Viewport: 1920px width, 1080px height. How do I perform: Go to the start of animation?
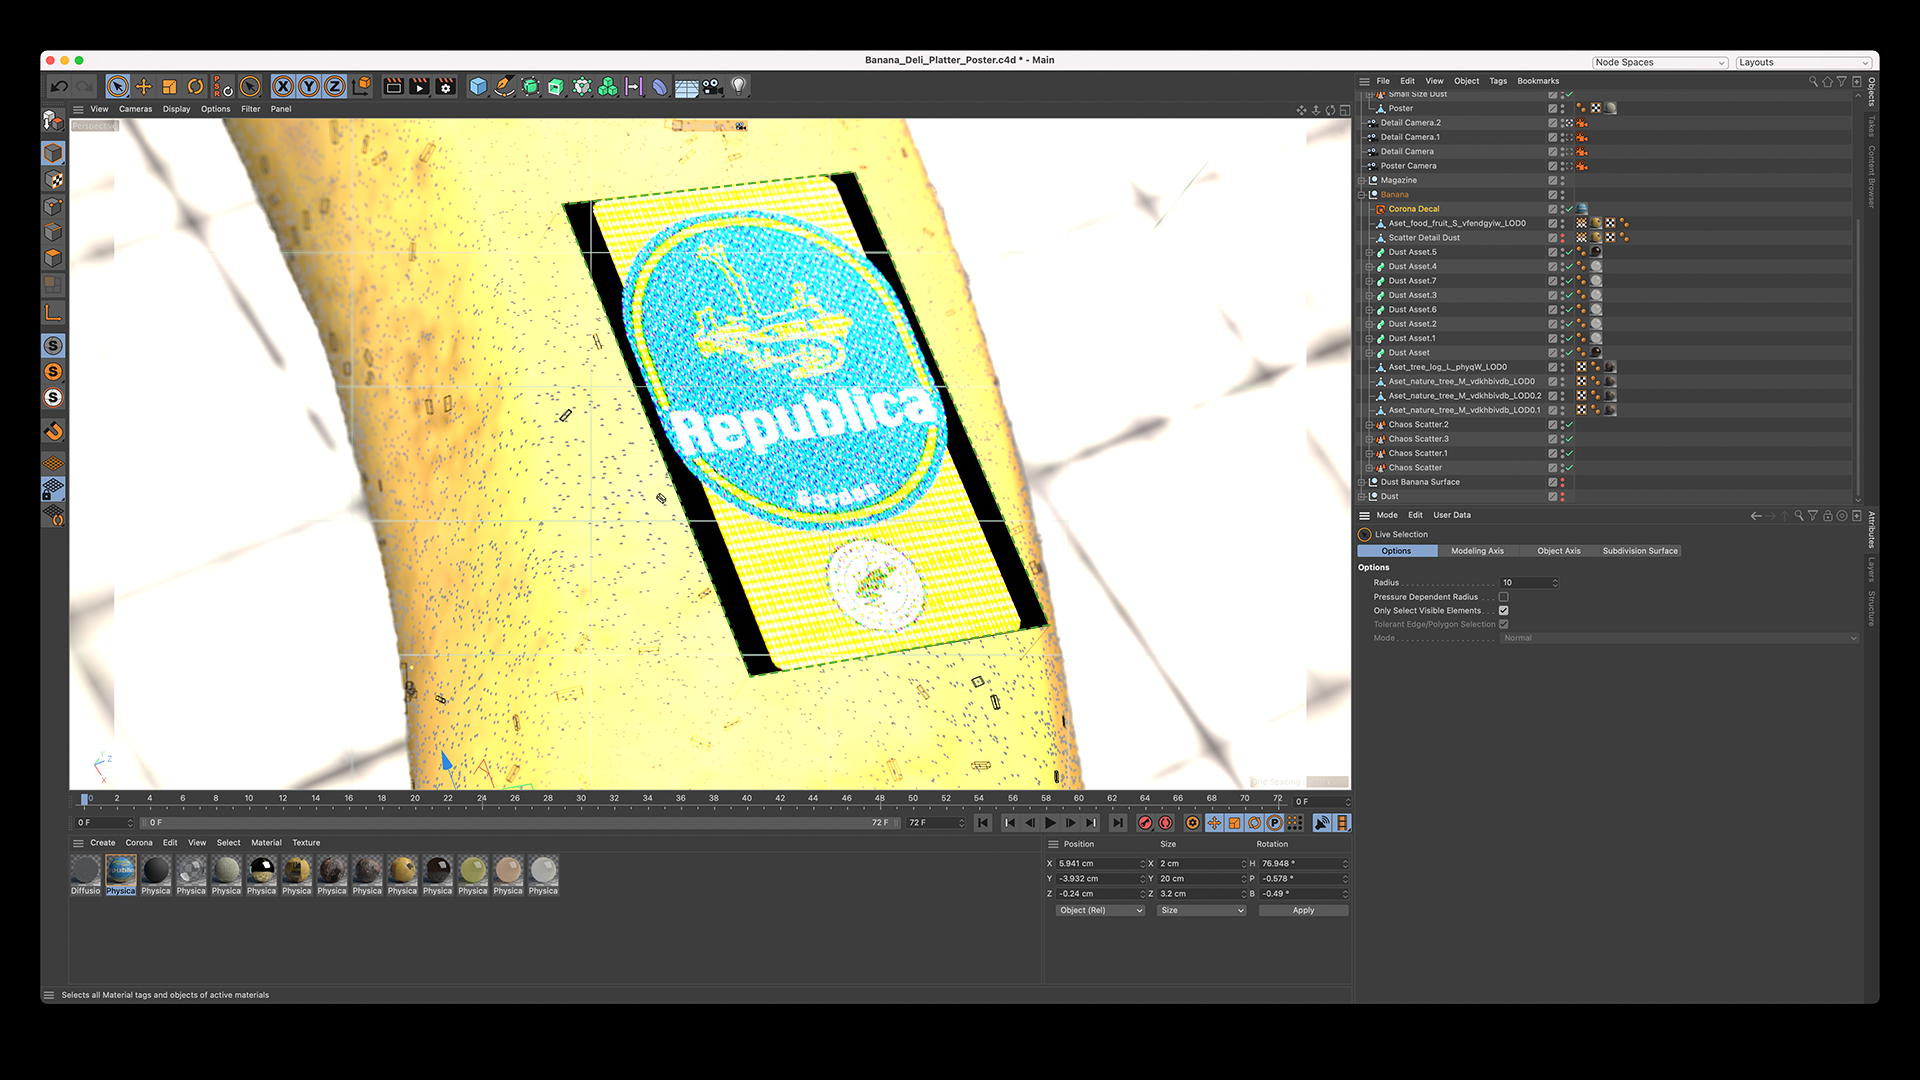click(x=983, y=823)
